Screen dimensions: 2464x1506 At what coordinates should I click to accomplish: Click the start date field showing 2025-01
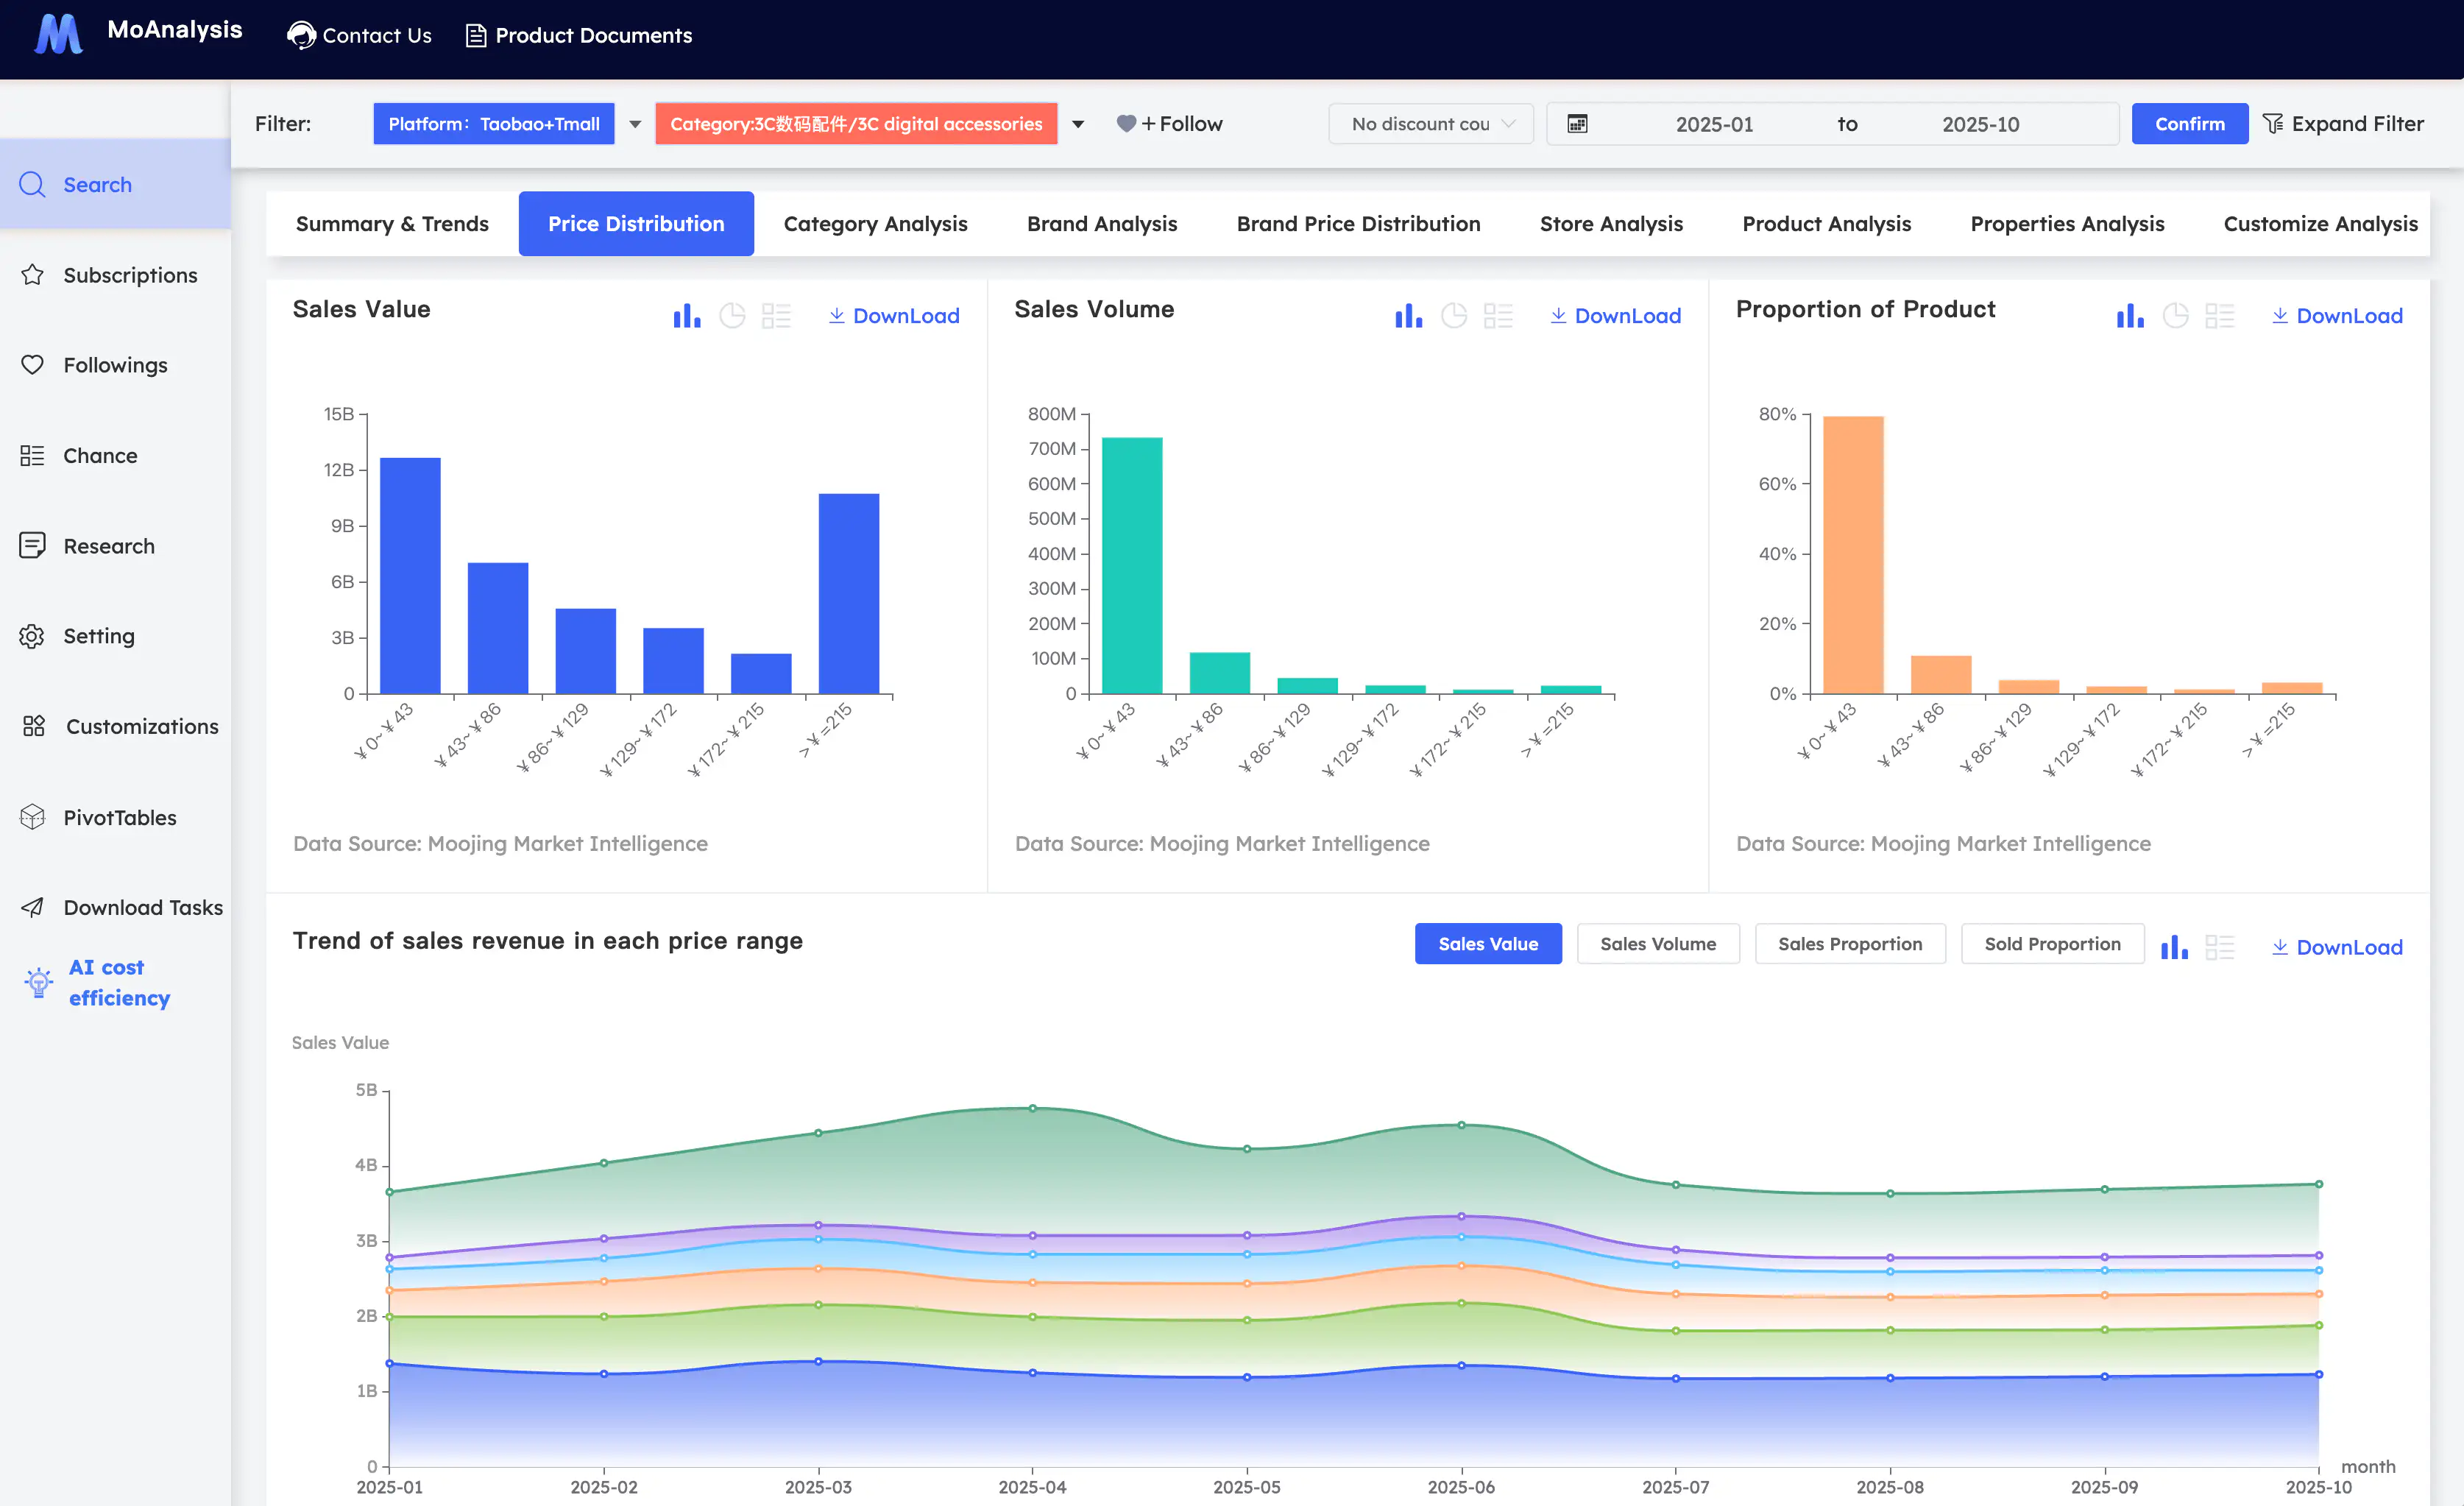click(1714, 124)
